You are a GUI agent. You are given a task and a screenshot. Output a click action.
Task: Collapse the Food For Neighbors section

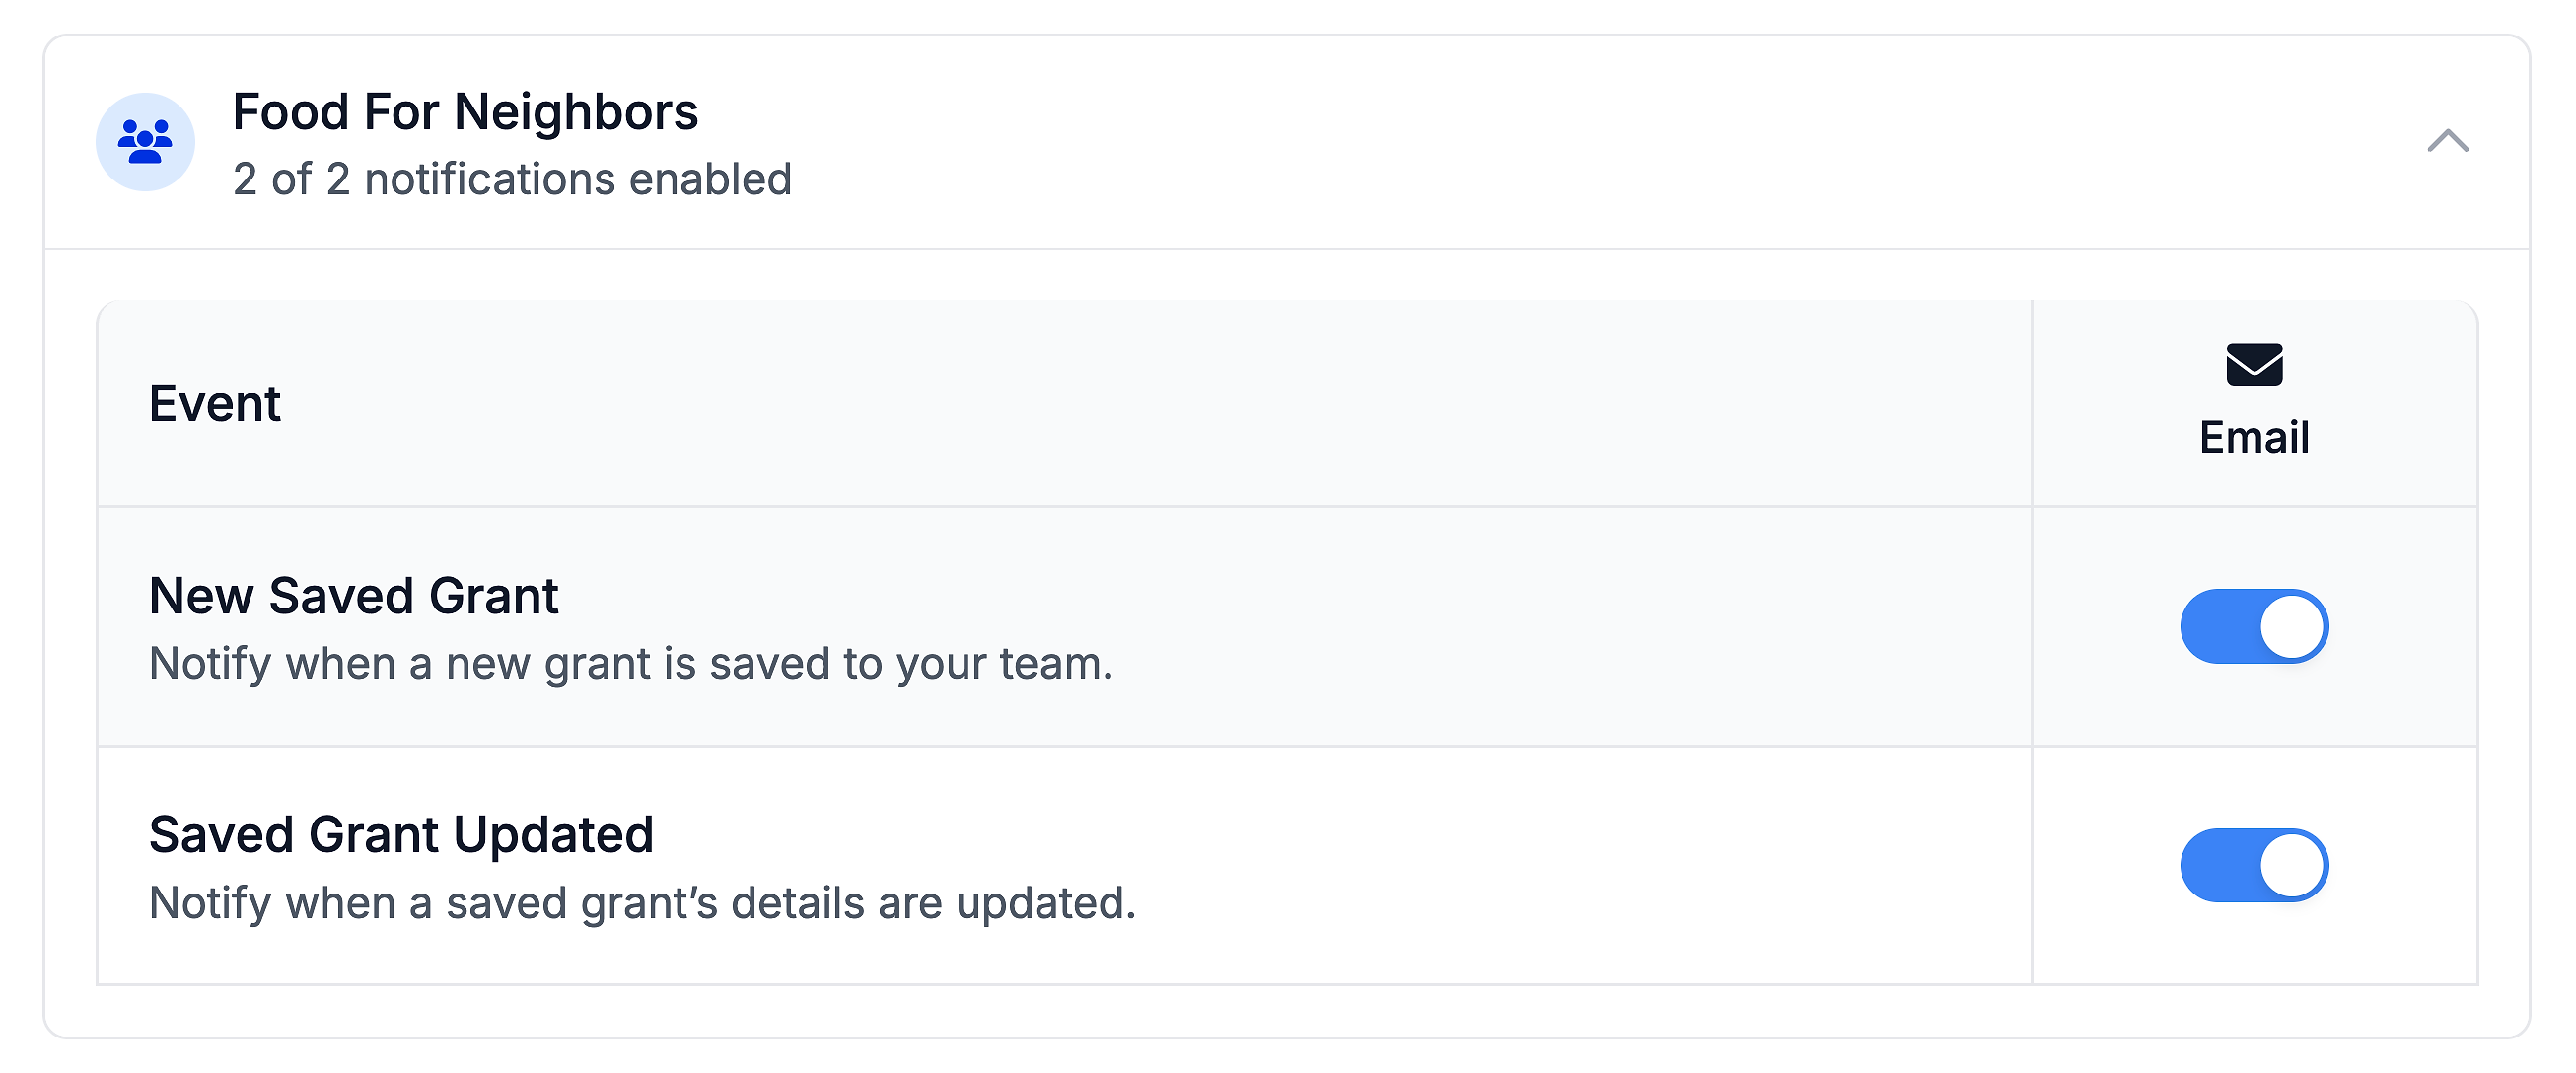[x=2447, y=141]
